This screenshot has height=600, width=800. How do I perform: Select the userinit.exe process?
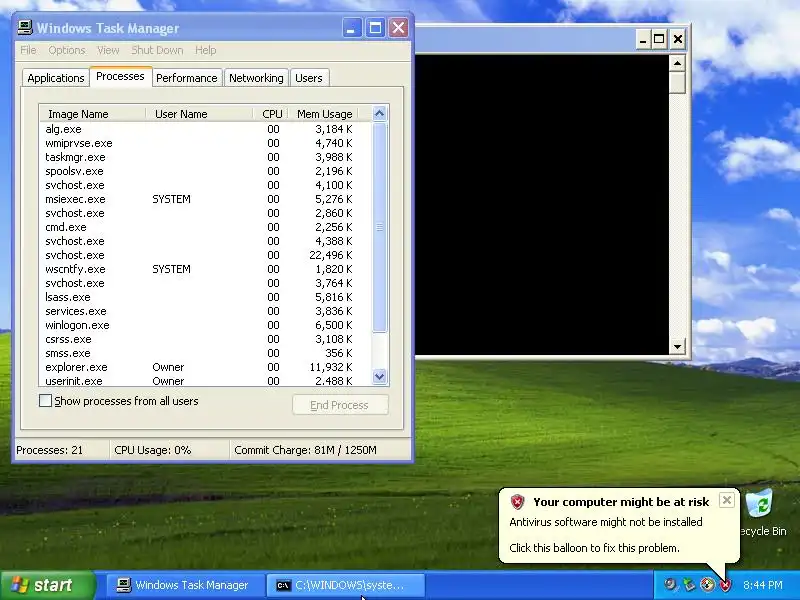tap(206, 381)
